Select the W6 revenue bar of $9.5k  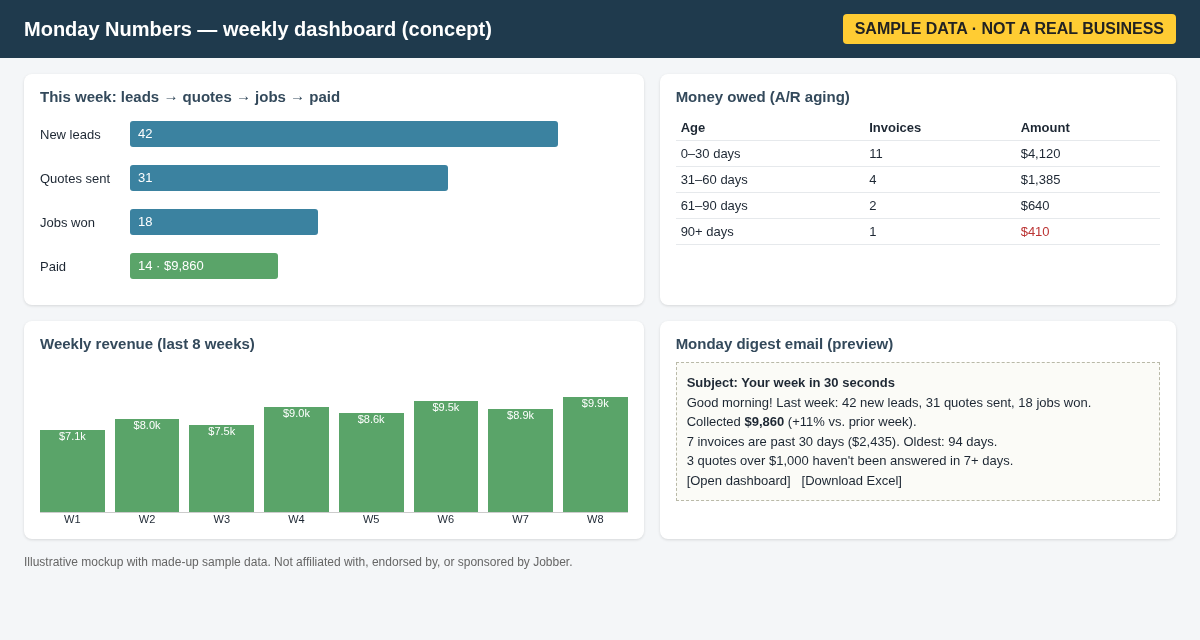pos(446,457)
